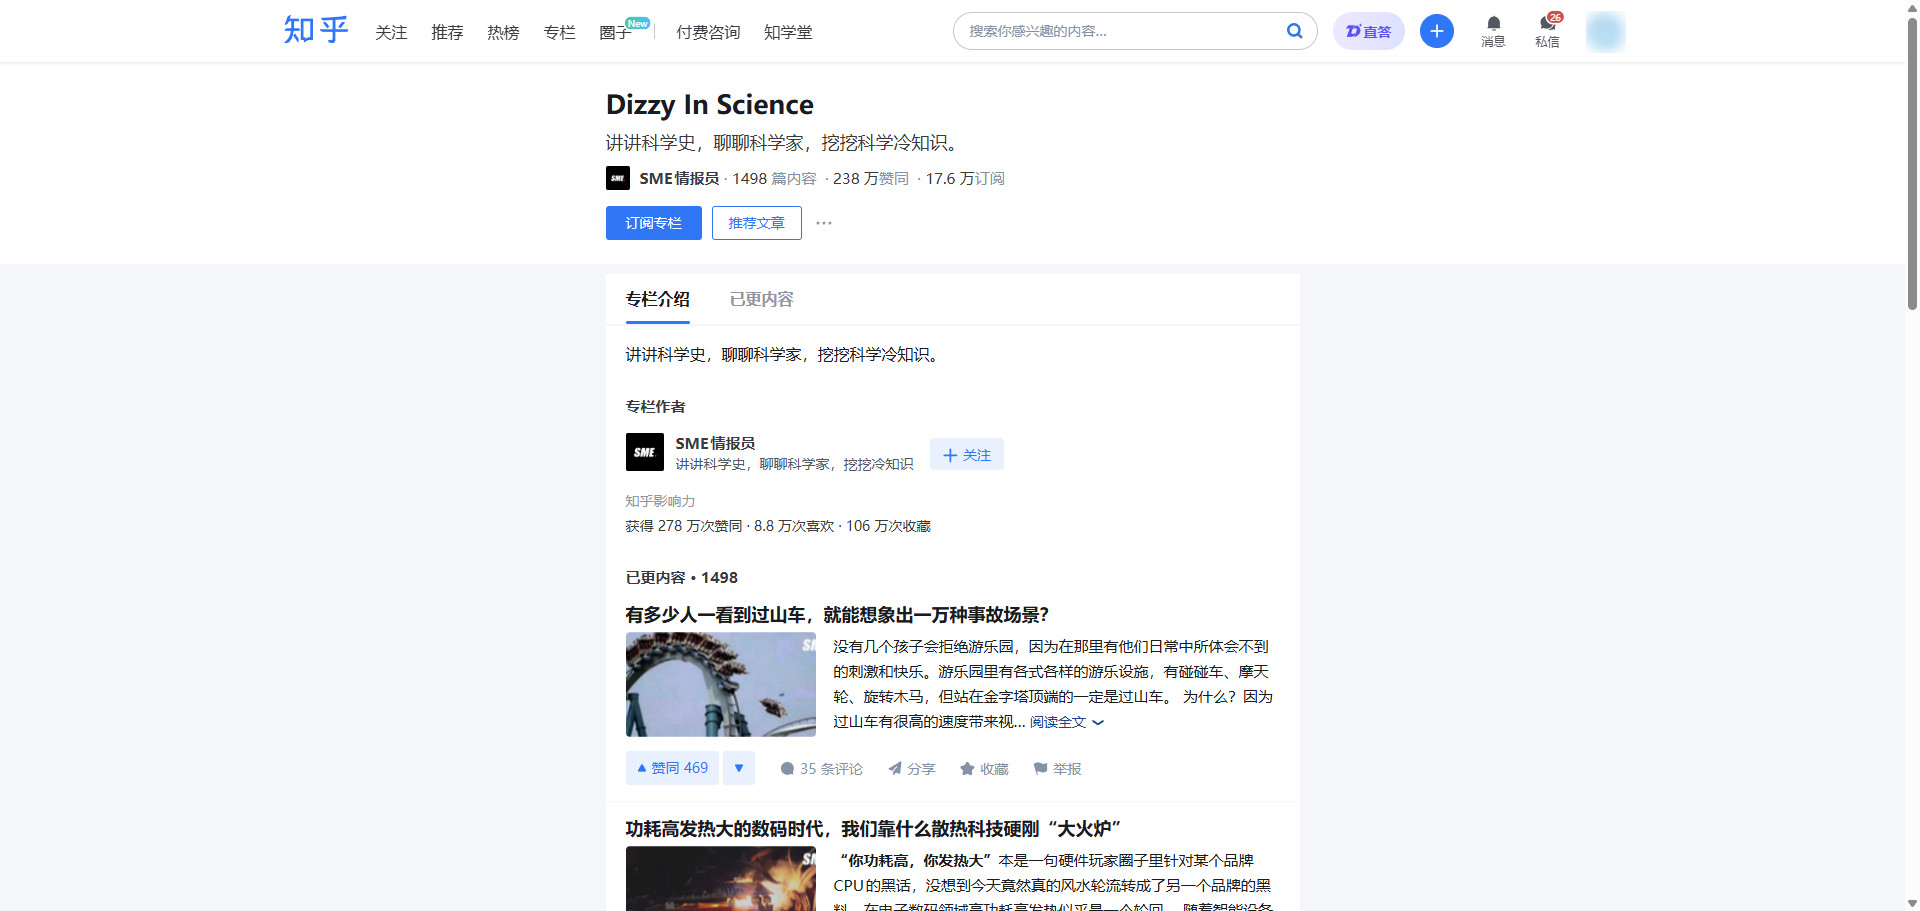Image resolution: width=1920 pixels, height=911 pixels.
Task: Click the 推荐文章 button
Action: pos(756,223)
